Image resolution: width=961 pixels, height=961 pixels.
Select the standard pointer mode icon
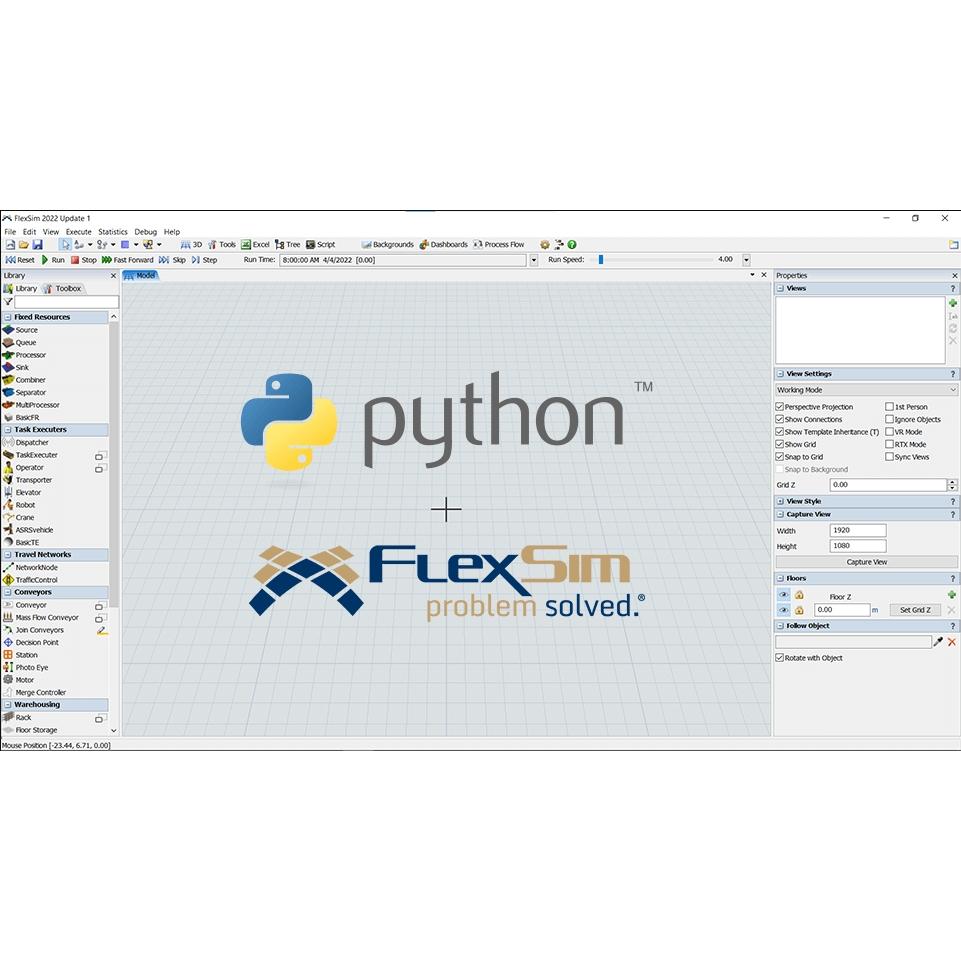[66, 245]
